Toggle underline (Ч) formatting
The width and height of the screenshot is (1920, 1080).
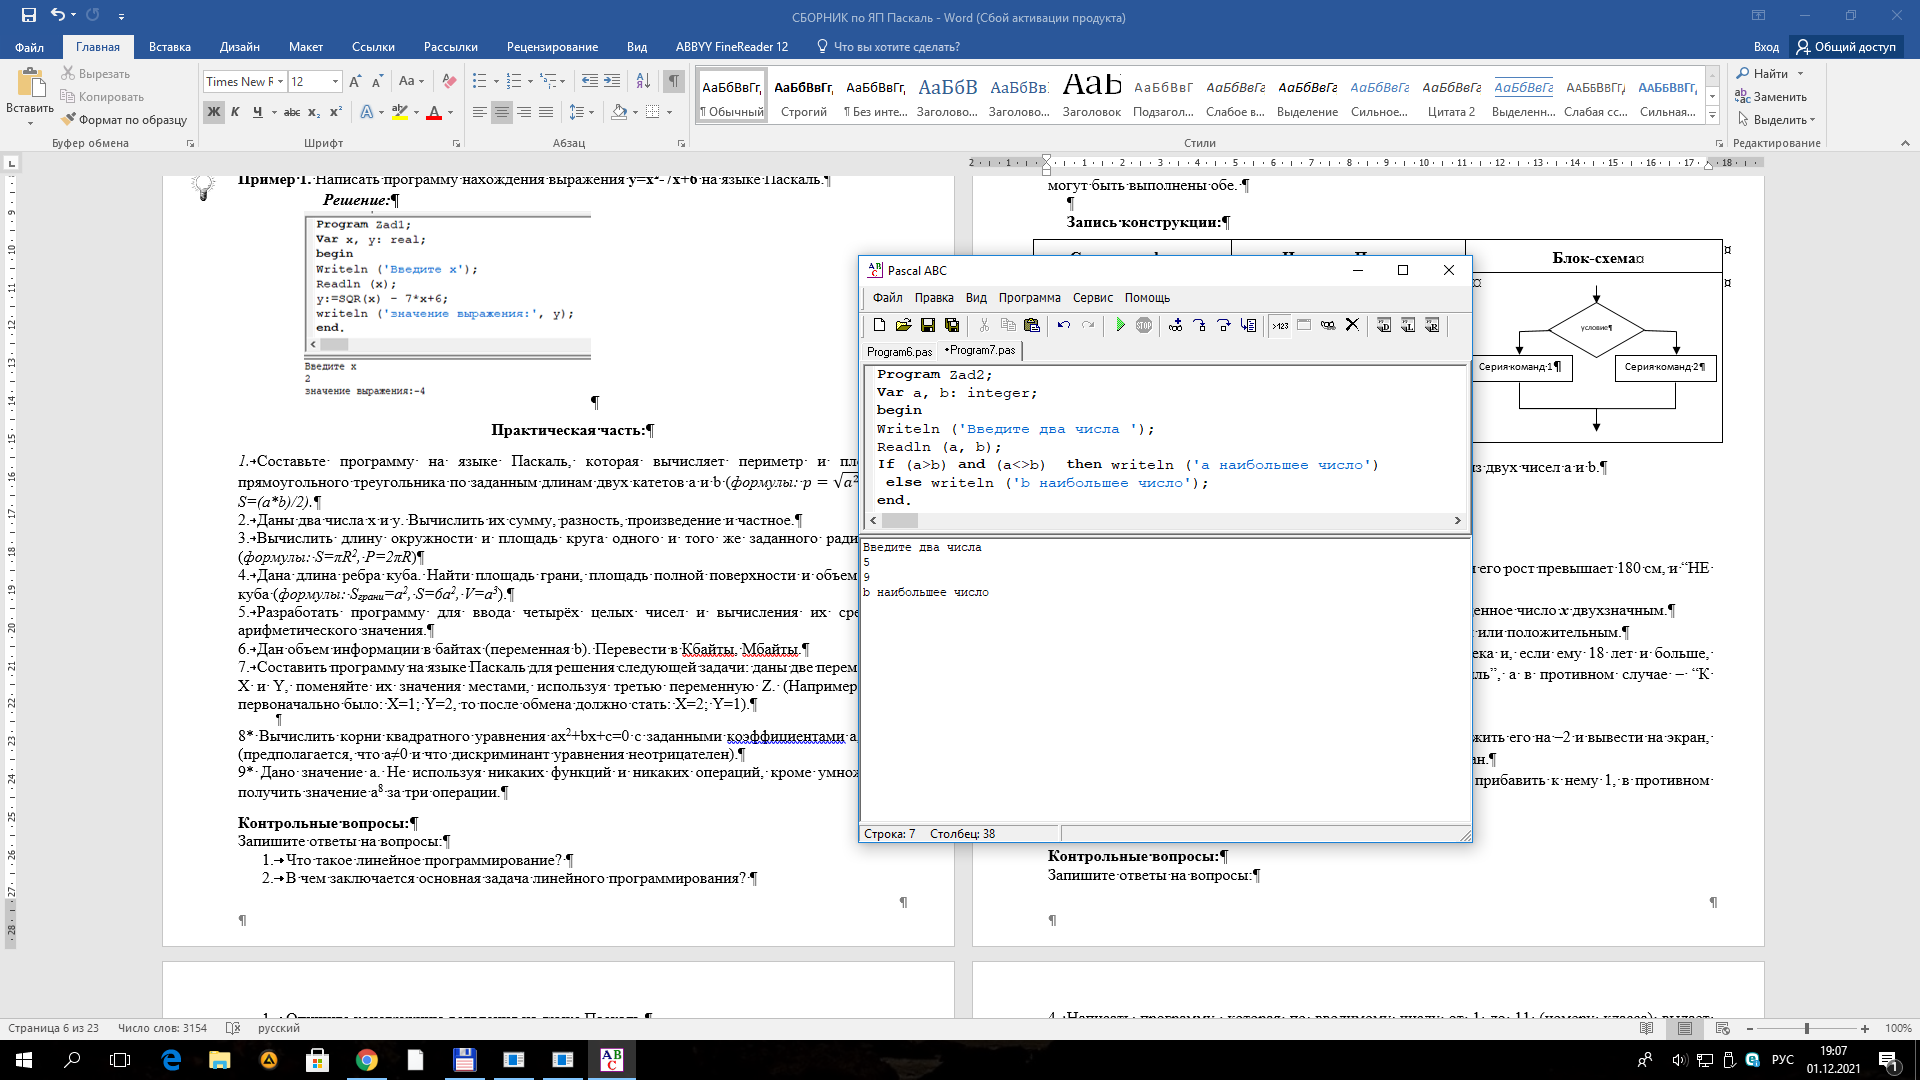(x=257, y=112)
